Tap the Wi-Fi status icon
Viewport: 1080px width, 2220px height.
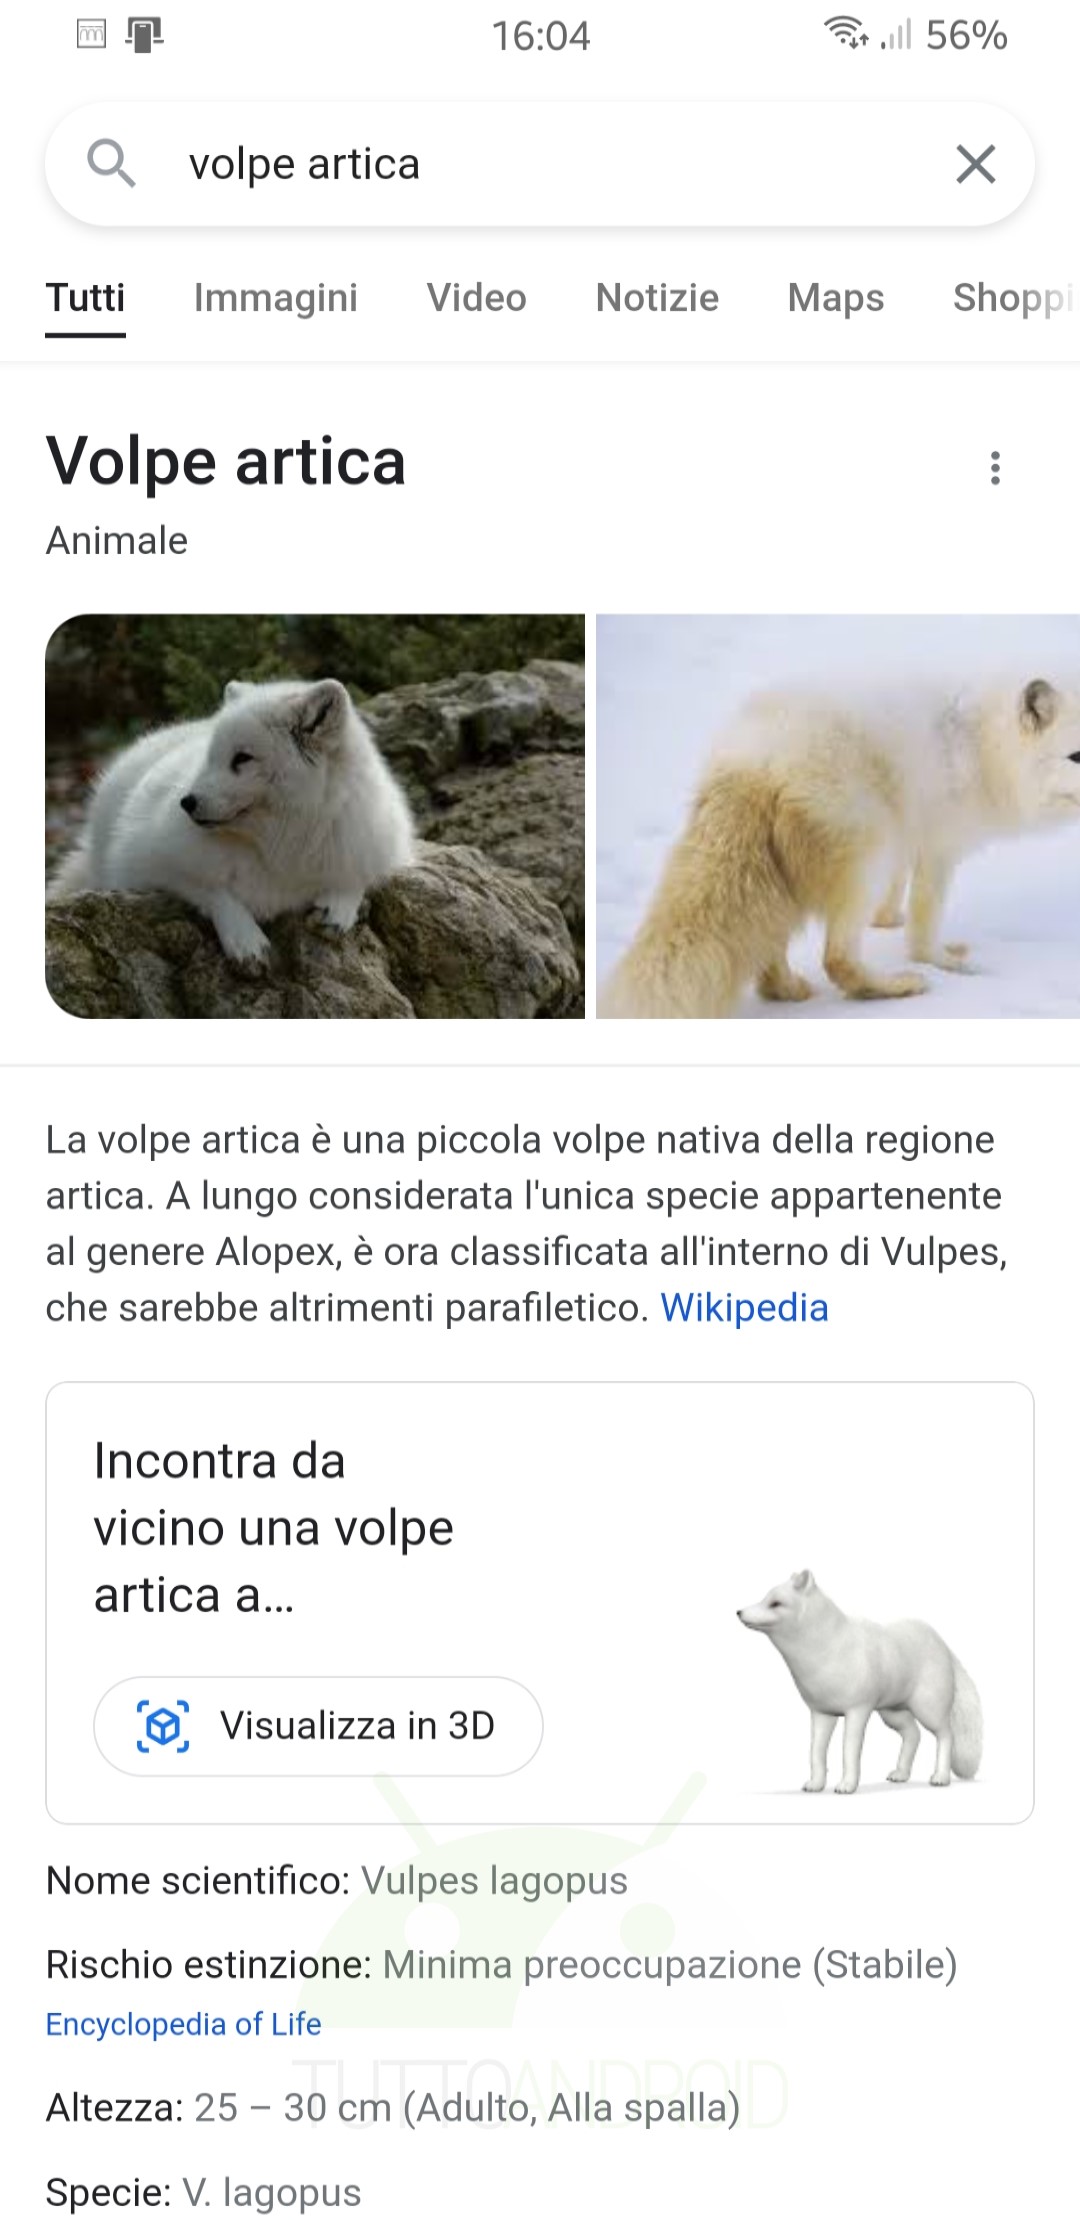(846, 34)
